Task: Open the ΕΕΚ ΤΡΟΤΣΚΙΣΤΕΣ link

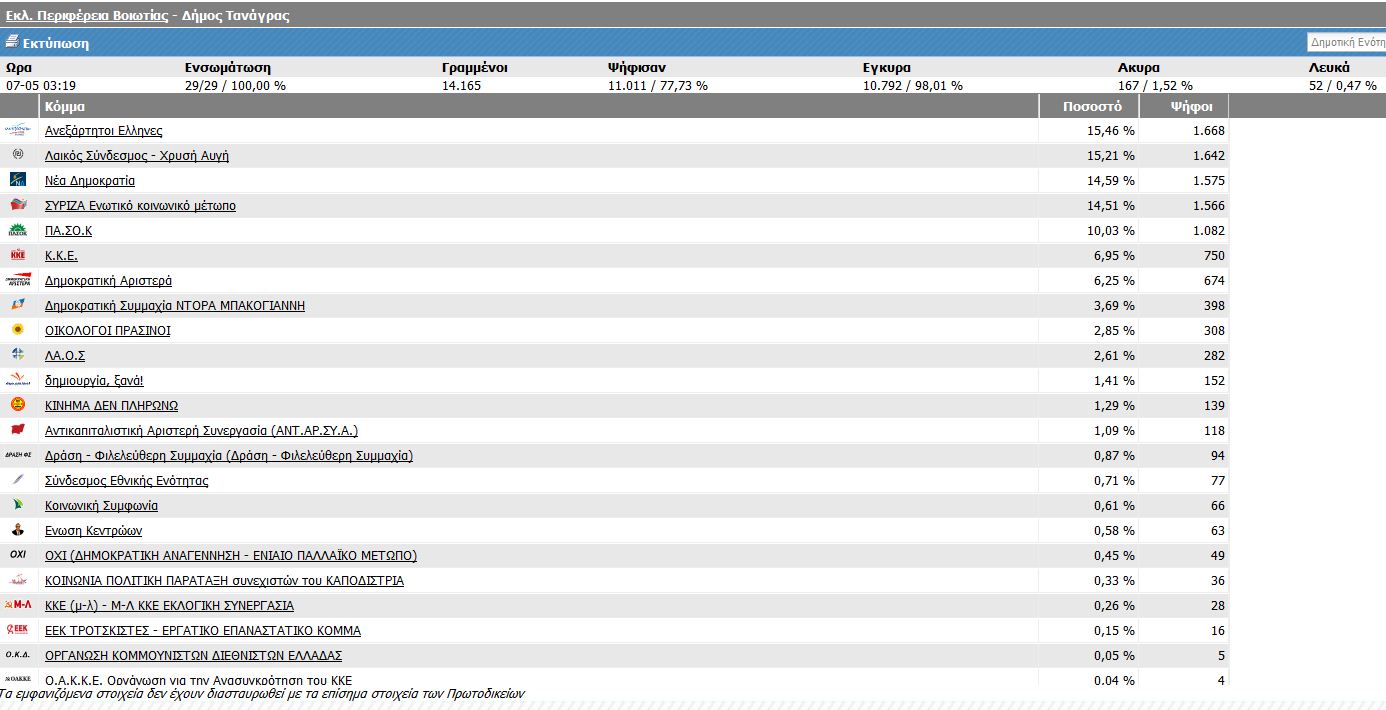Action: (x=203, y=631)
